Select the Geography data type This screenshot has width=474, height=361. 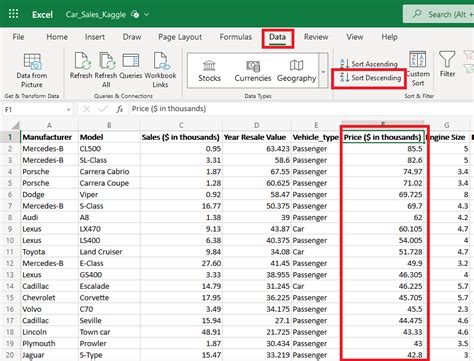tap(296, 71)
